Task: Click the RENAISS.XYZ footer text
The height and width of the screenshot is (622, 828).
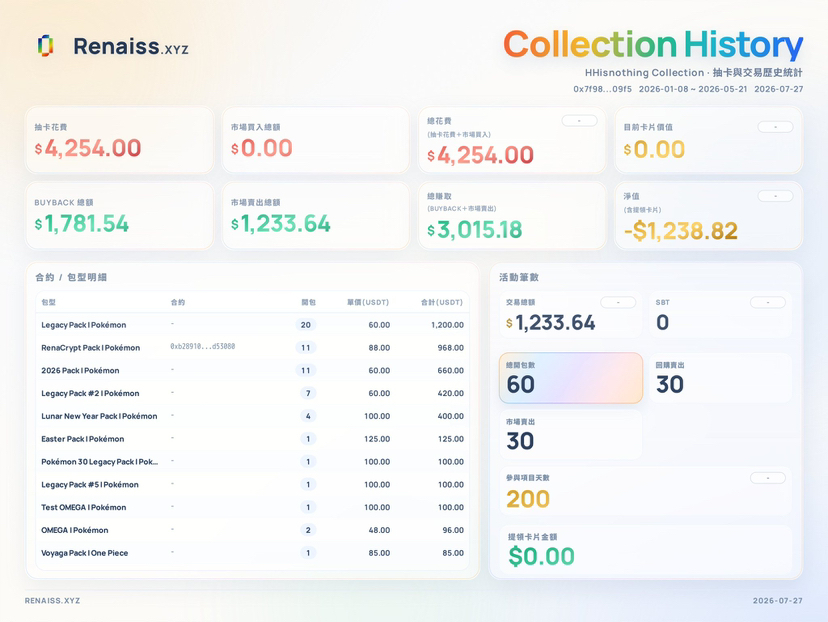Action: [52, 601]
